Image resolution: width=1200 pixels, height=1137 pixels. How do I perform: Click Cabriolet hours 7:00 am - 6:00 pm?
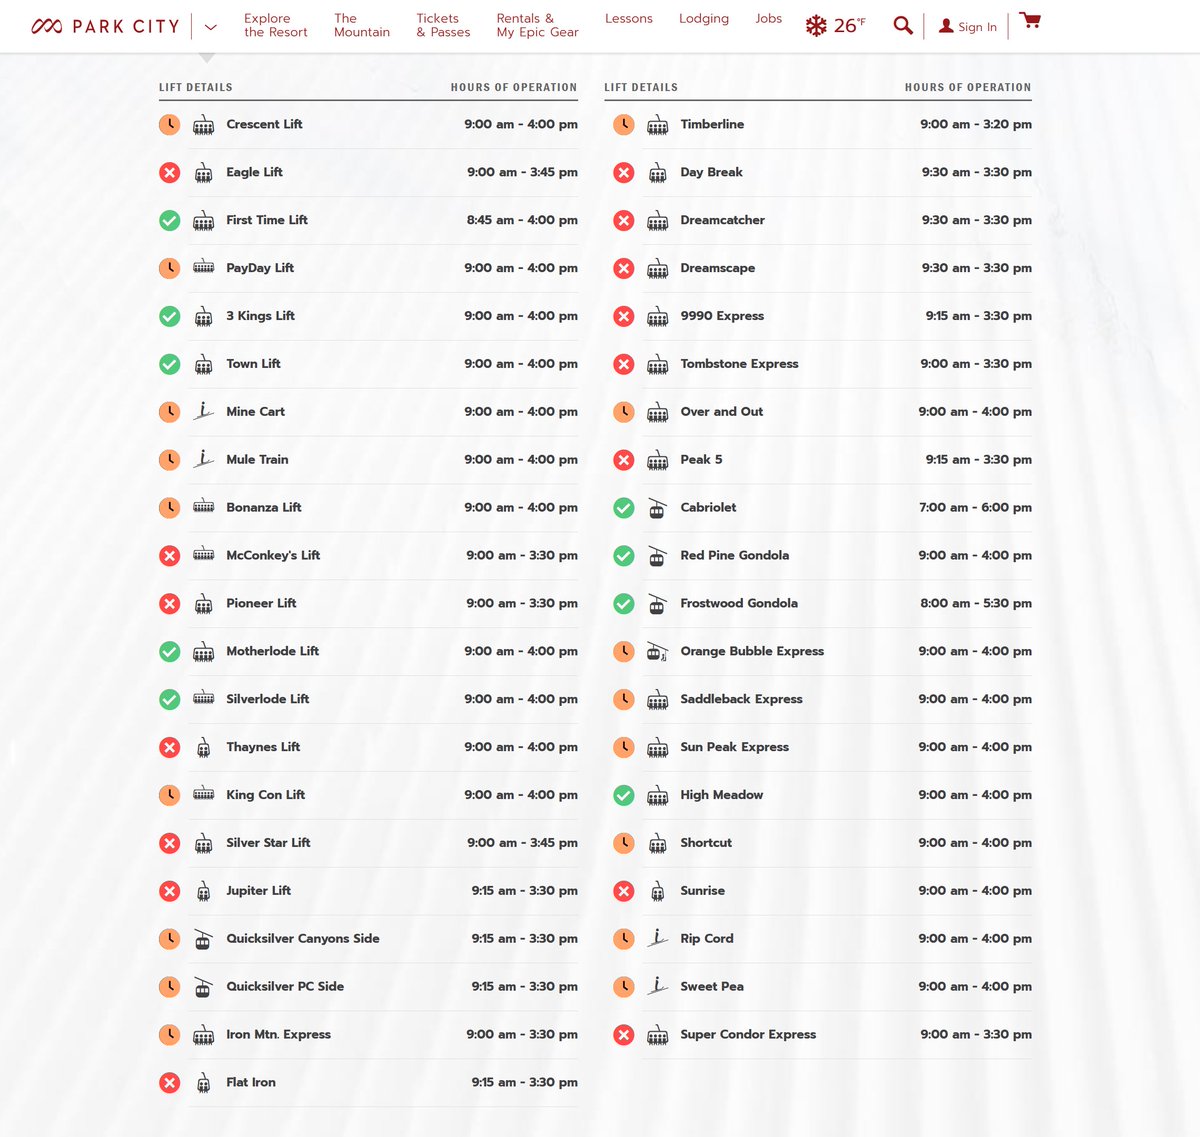tap(975, 508)
